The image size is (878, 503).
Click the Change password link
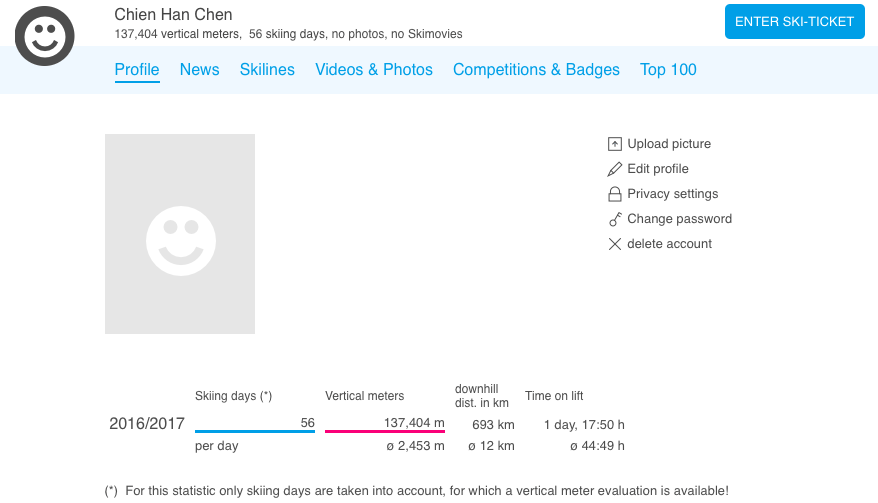pos(680,219)
